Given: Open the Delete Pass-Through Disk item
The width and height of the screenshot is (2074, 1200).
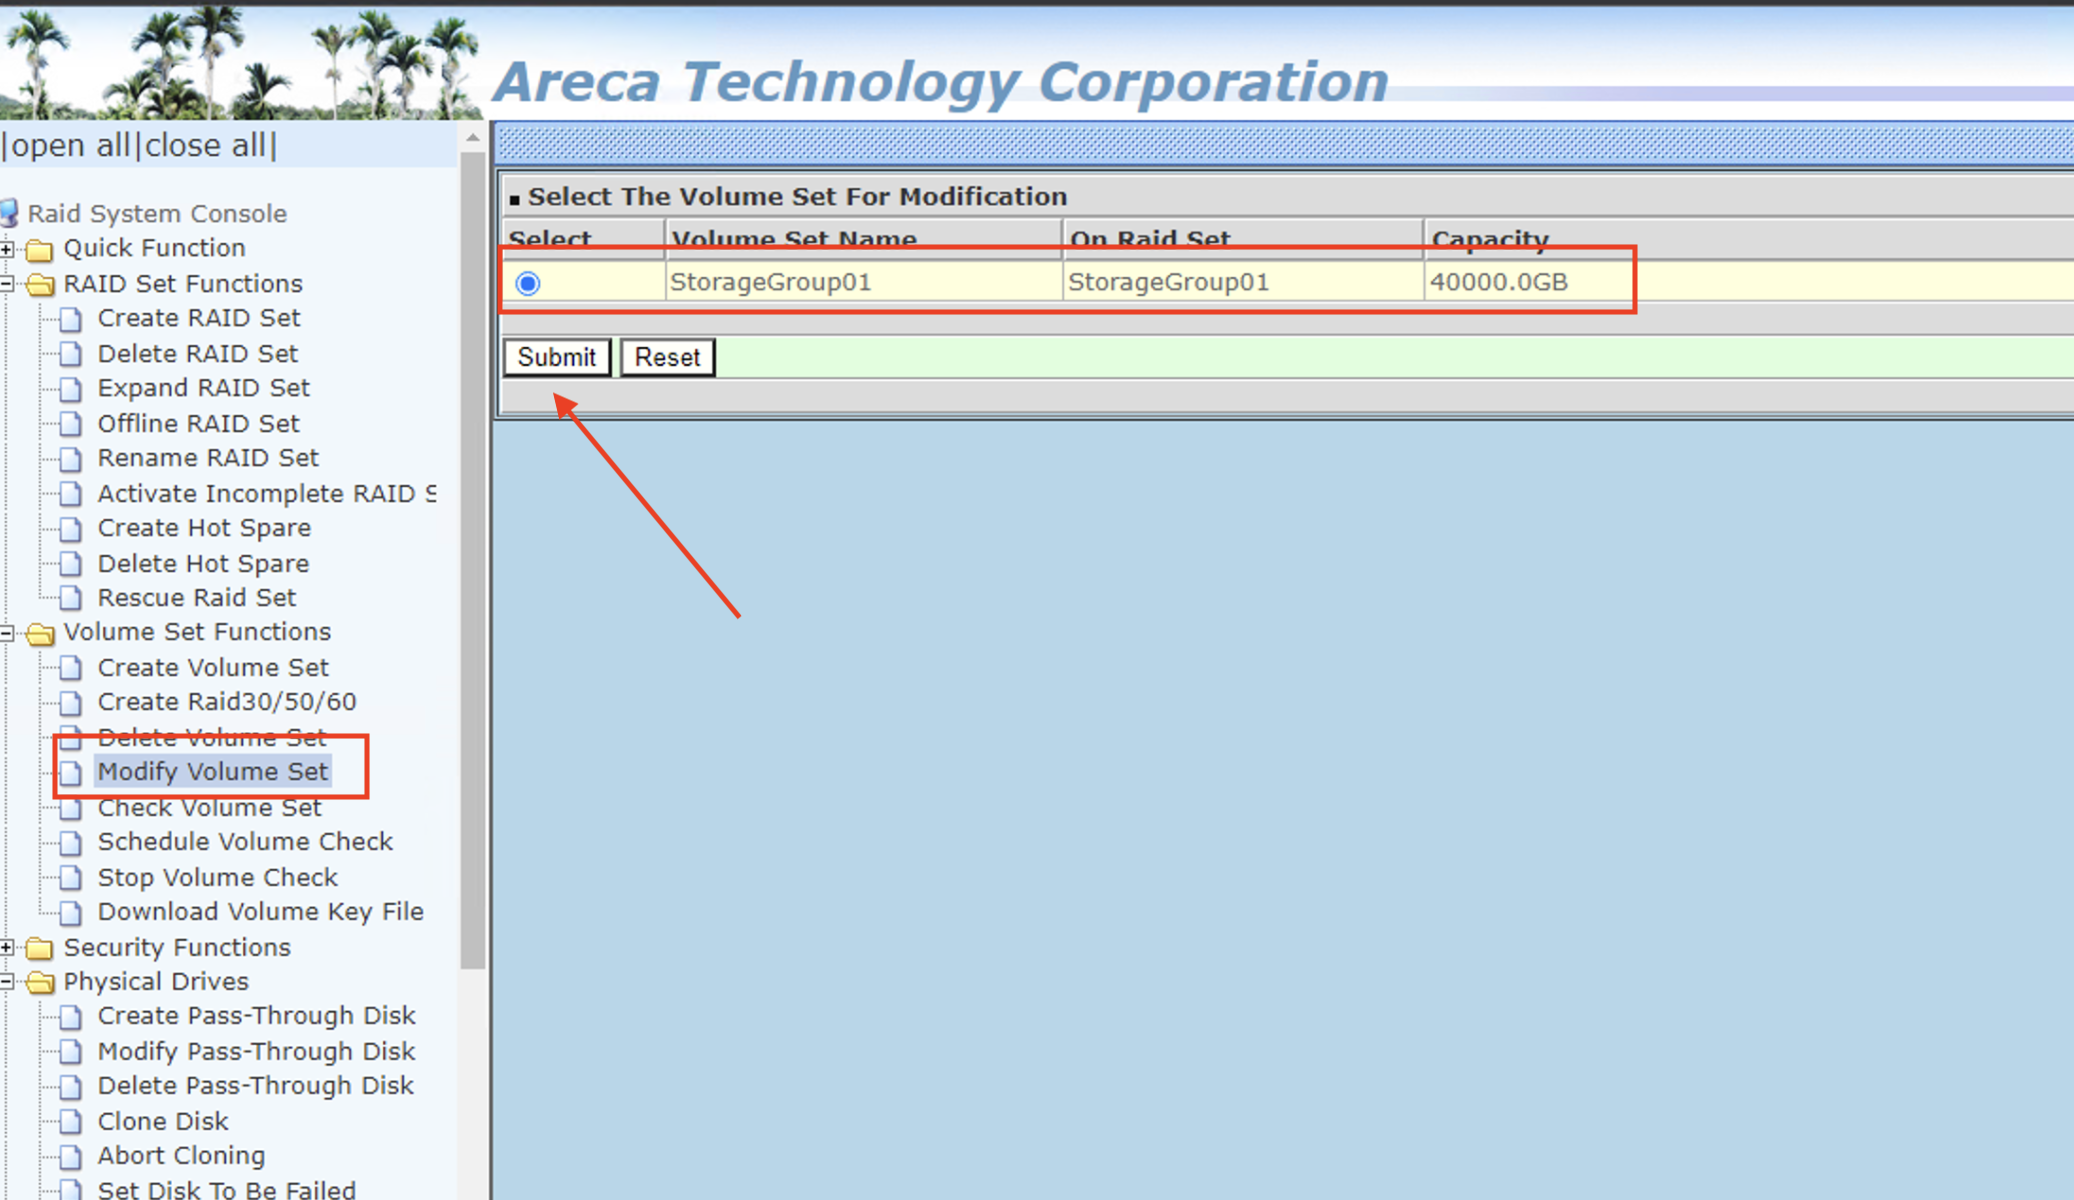Looking at the screenshot, I should click(256, 1086).
